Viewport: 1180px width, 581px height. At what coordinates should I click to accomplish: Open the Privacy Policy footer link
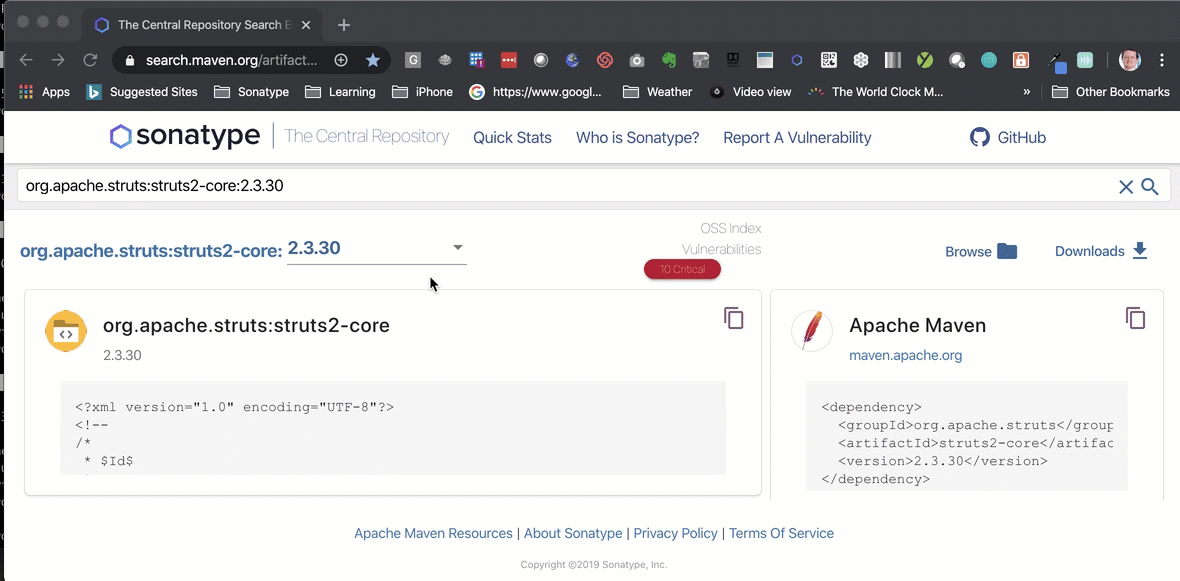click(676, 534)
